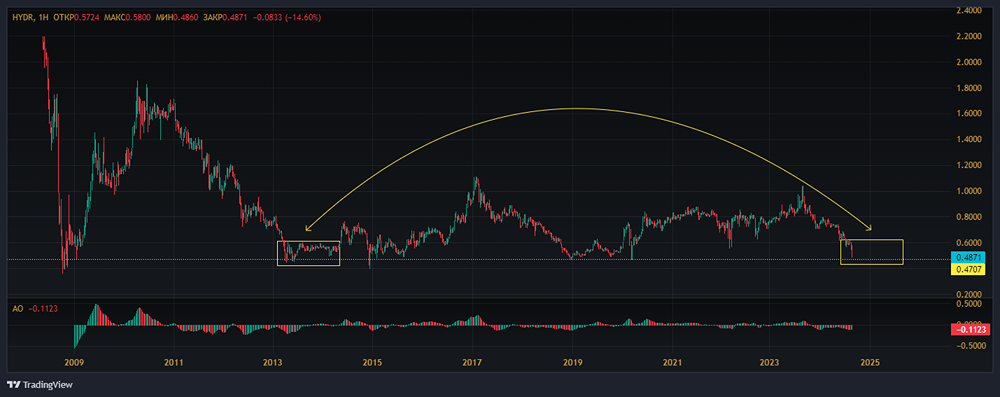Viewport: 1000px width, 397px height.
Task: Click 1.6000 on the price scale
Action: pyautogui.click(x=969, y=114)
